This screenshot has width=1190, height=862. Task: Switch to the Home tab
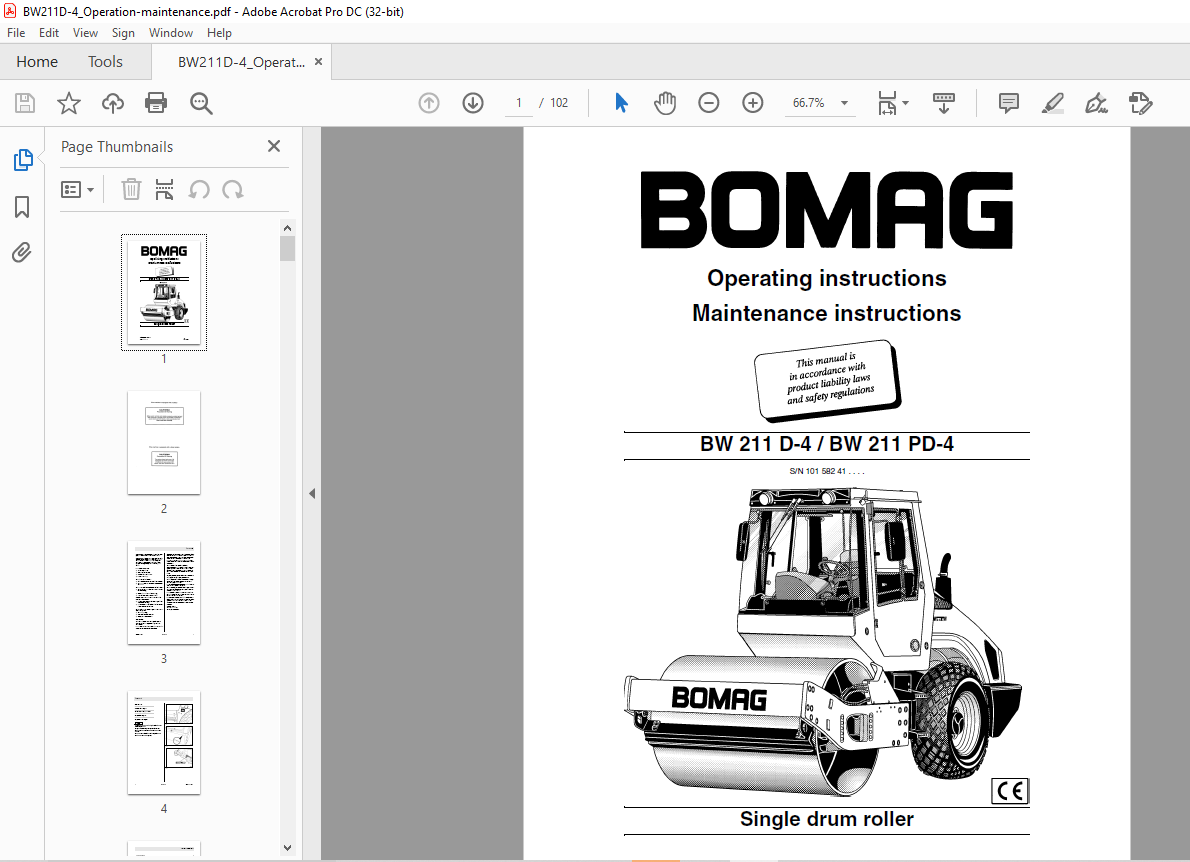point(37,61)
